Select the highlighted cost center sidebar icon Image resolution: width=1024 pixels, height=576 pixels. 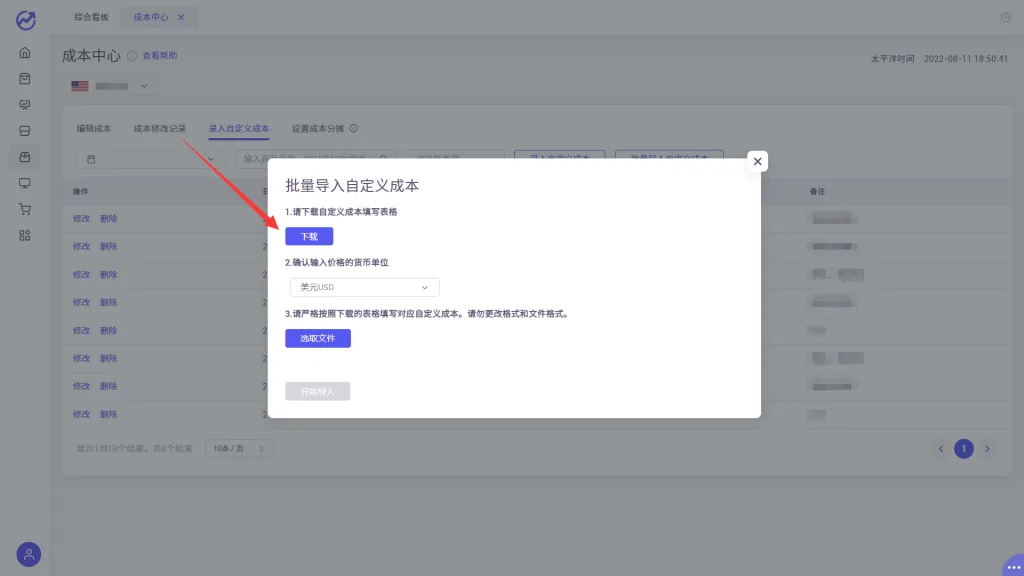[x=25, y=157]
